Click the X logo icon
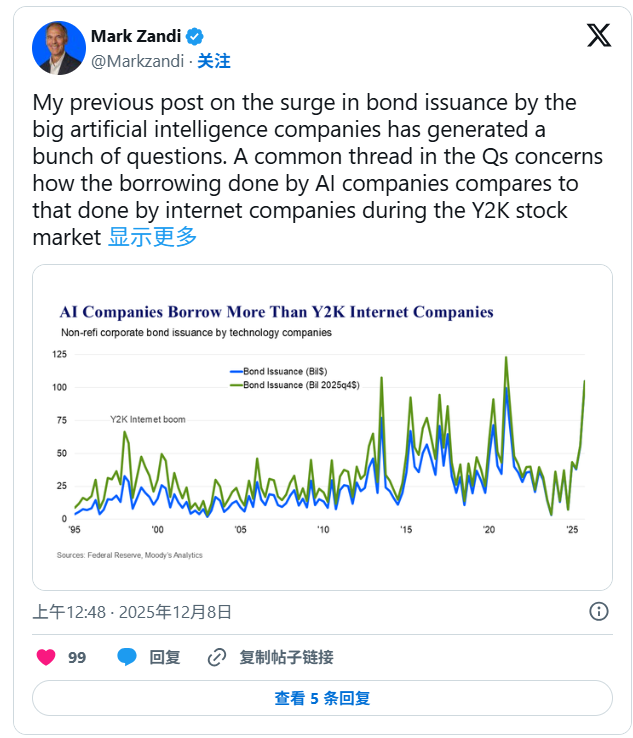This screenshot has width=633, height=738. click(x=598, y=36)
